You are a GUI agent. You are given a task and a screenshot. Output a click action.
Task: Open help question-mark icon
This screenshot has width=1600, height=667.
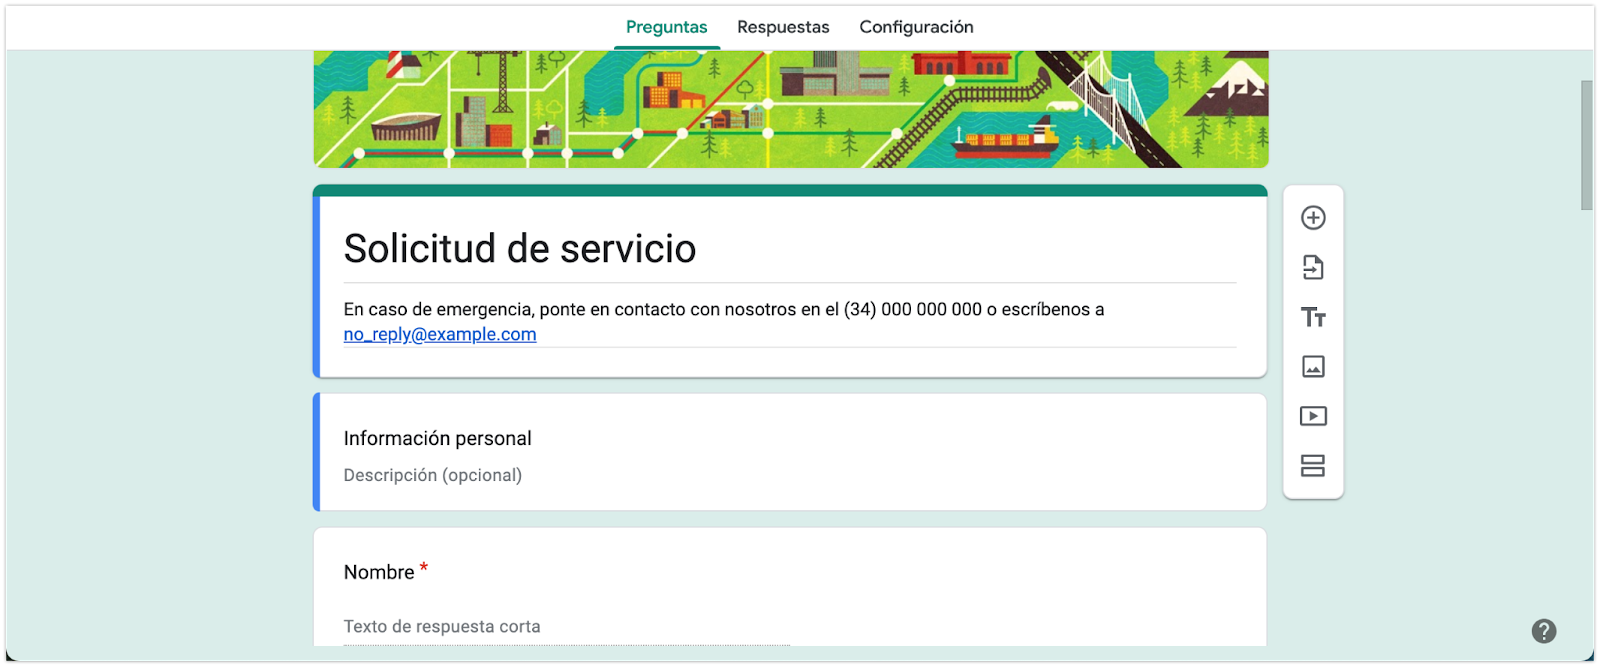pyautogui.click(x=1544, y=631)
